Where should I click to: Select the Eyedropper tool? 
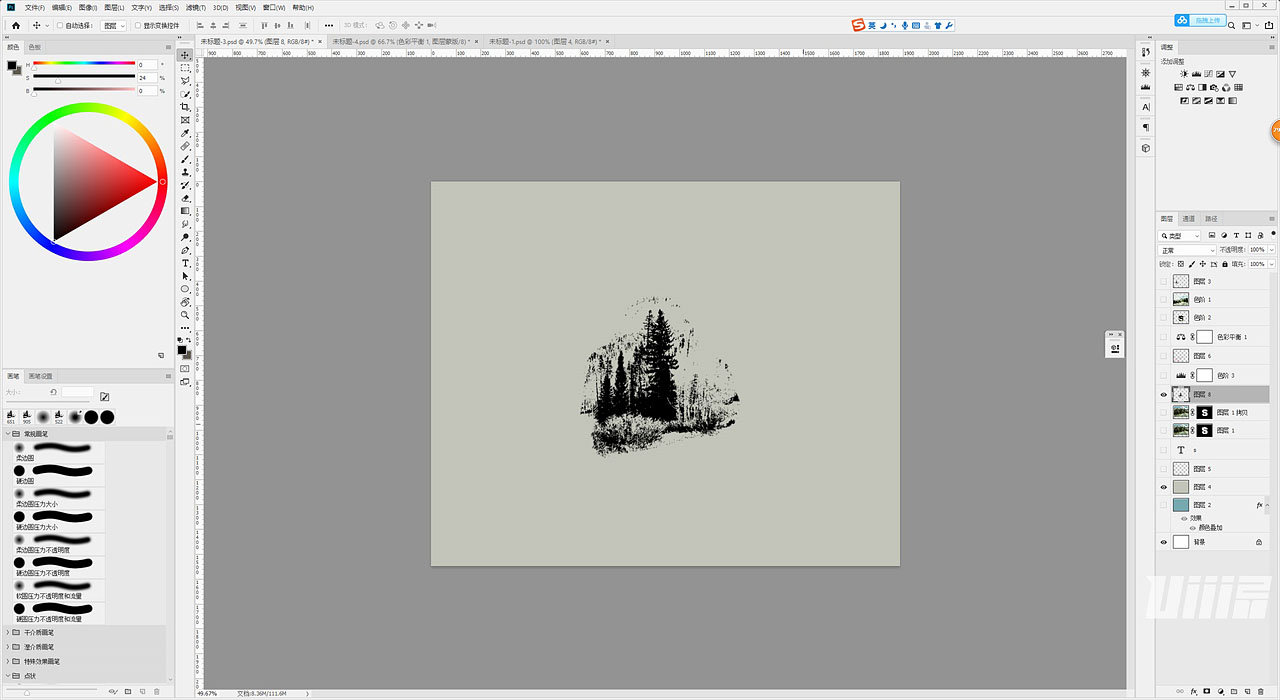click(x=185, y=133)
